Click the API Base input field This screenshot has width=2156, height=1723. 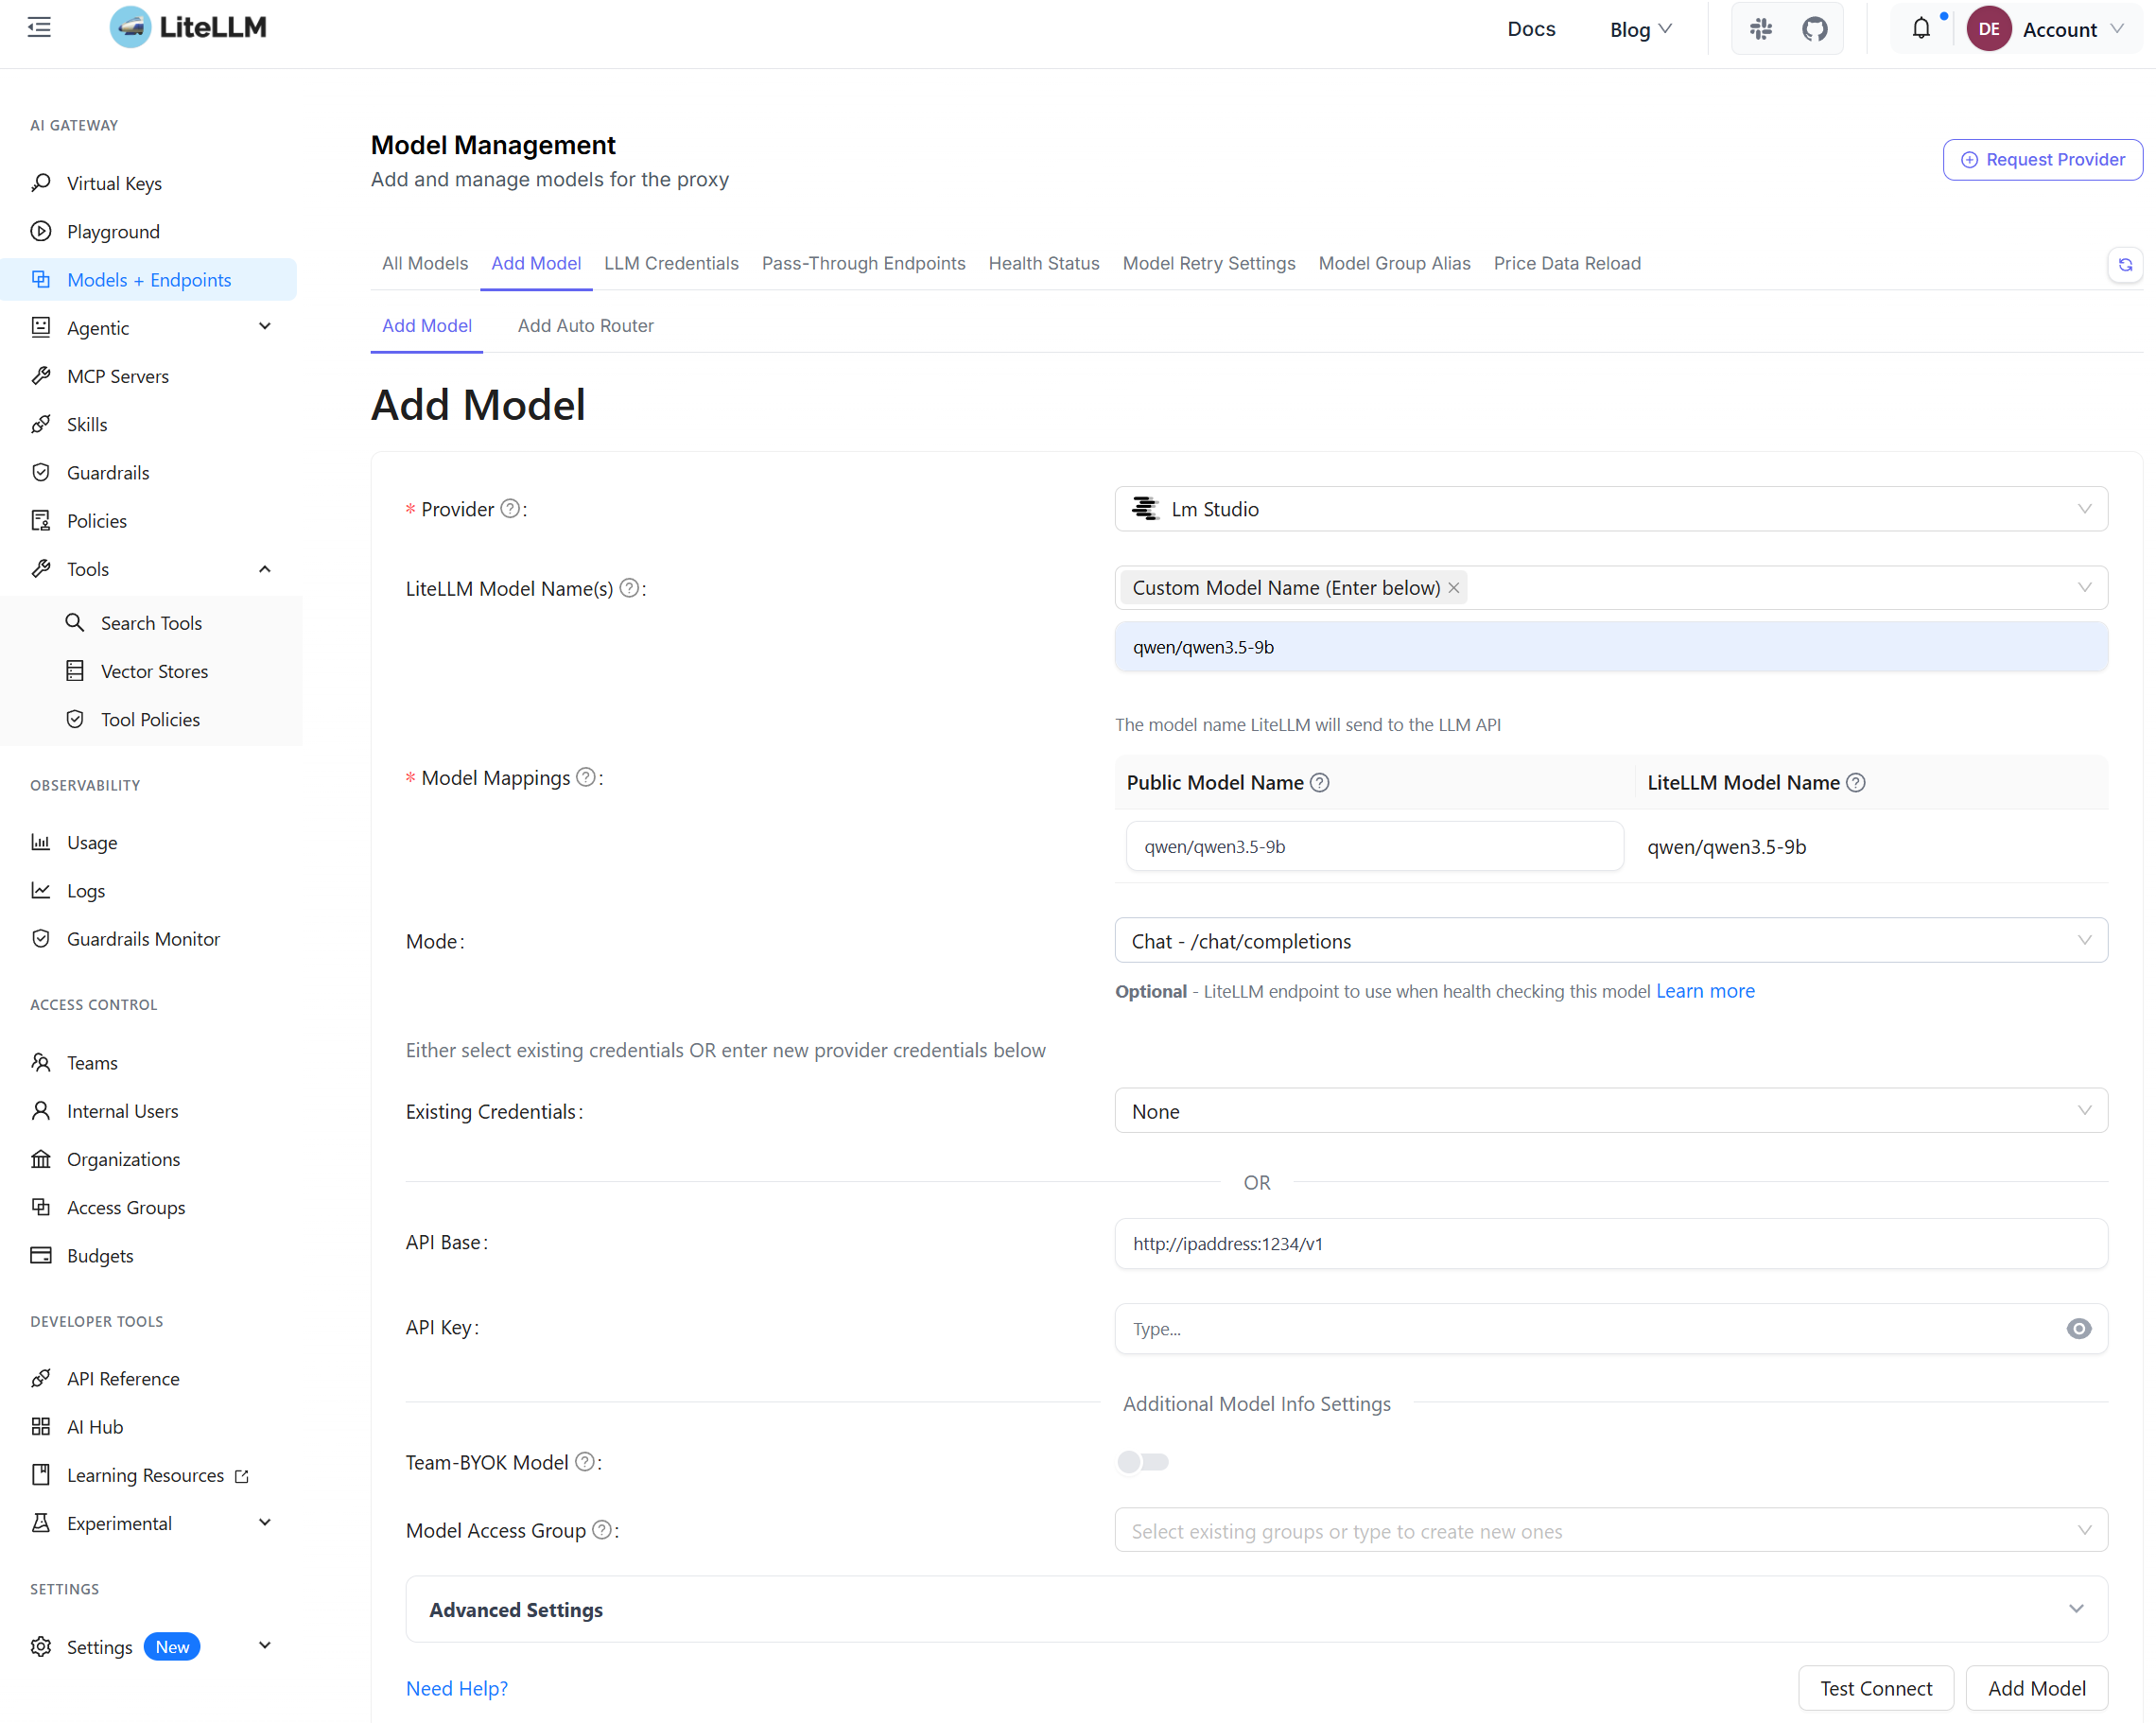coord(1611,1243)
